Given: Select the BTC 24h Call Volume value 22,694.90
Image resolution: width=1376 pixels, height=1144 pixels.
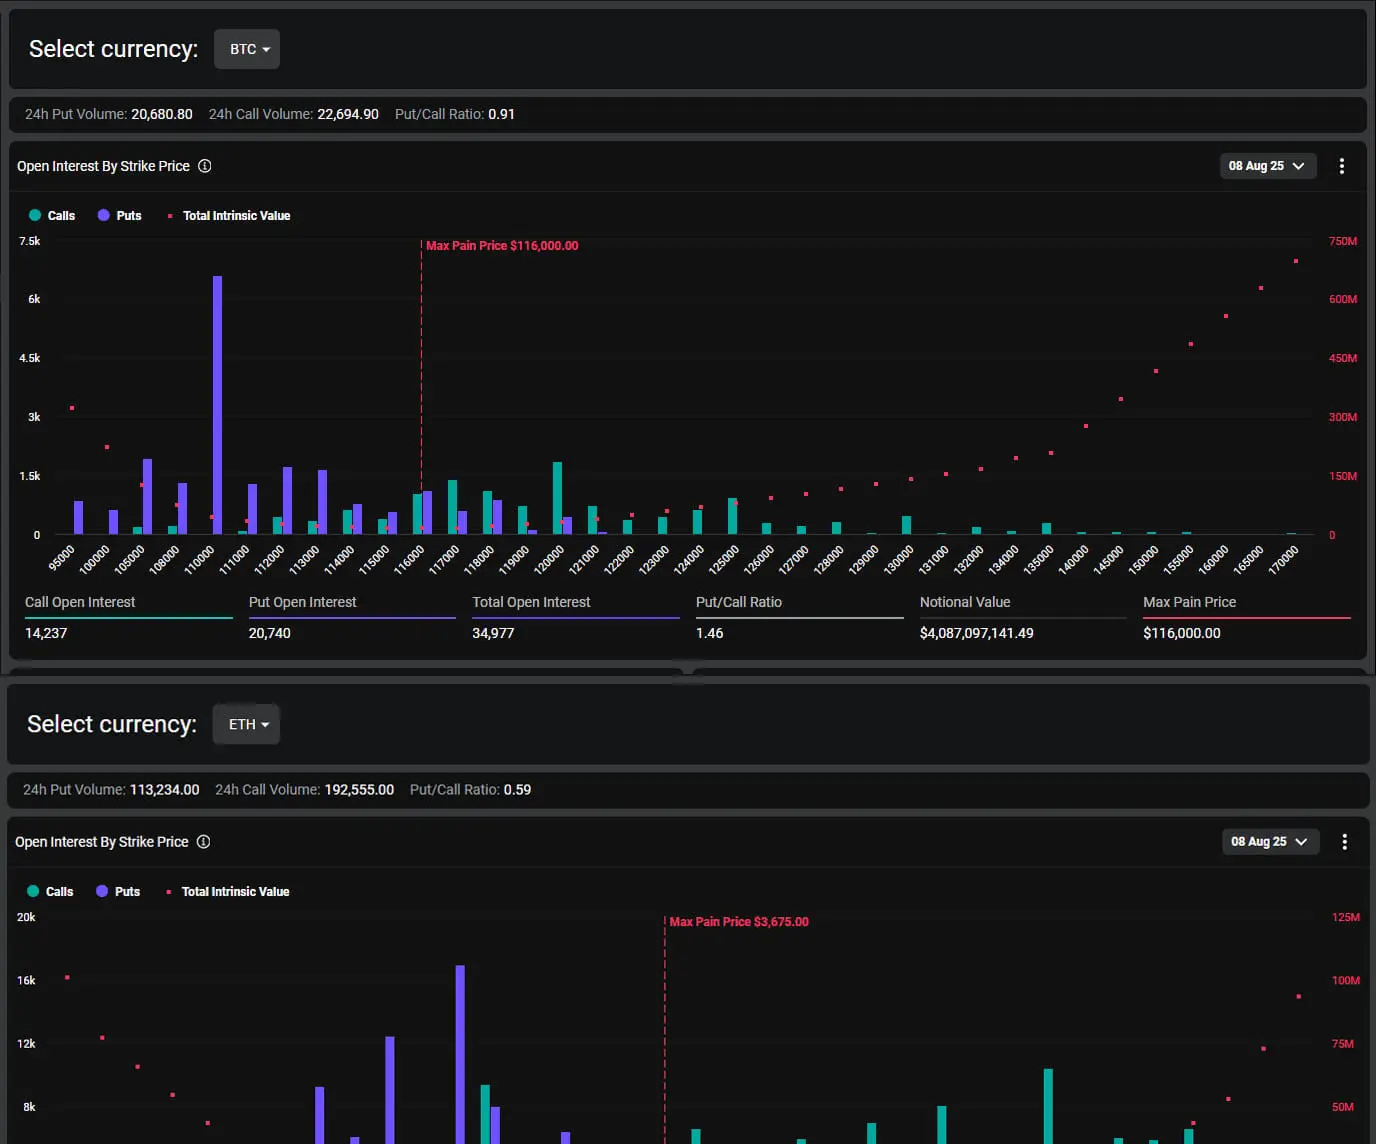Looking at the screenshot, I should click(x=348, y=114).
